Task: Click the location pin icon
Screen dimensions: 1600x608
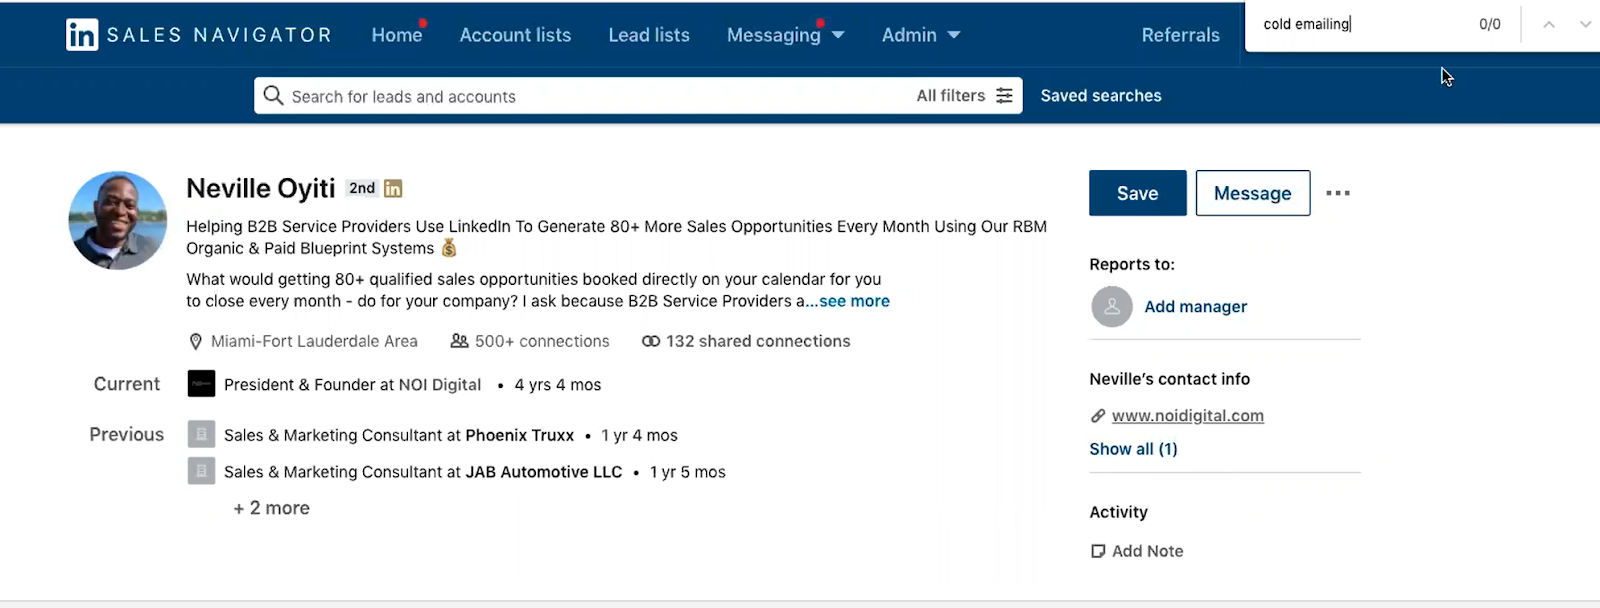Action: coord(196,342)
